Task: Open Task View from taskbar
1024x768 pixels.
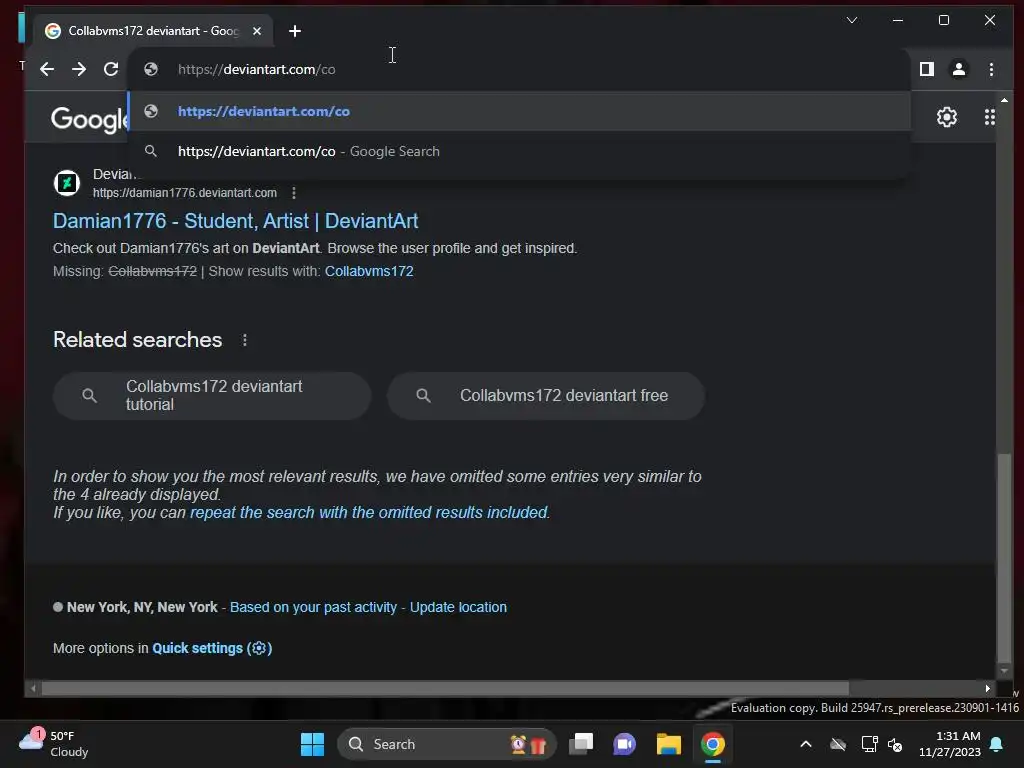Action: pos(581,744)
